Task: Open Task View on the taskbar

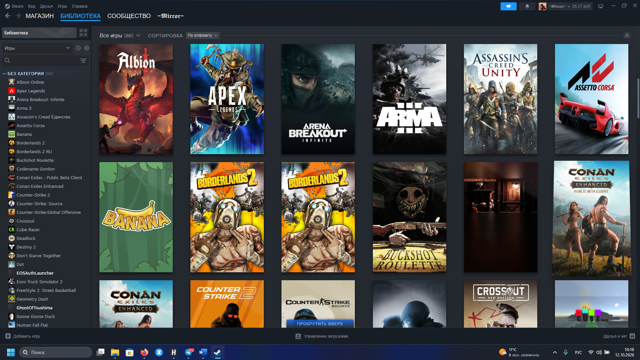Action: click(100, 352)
